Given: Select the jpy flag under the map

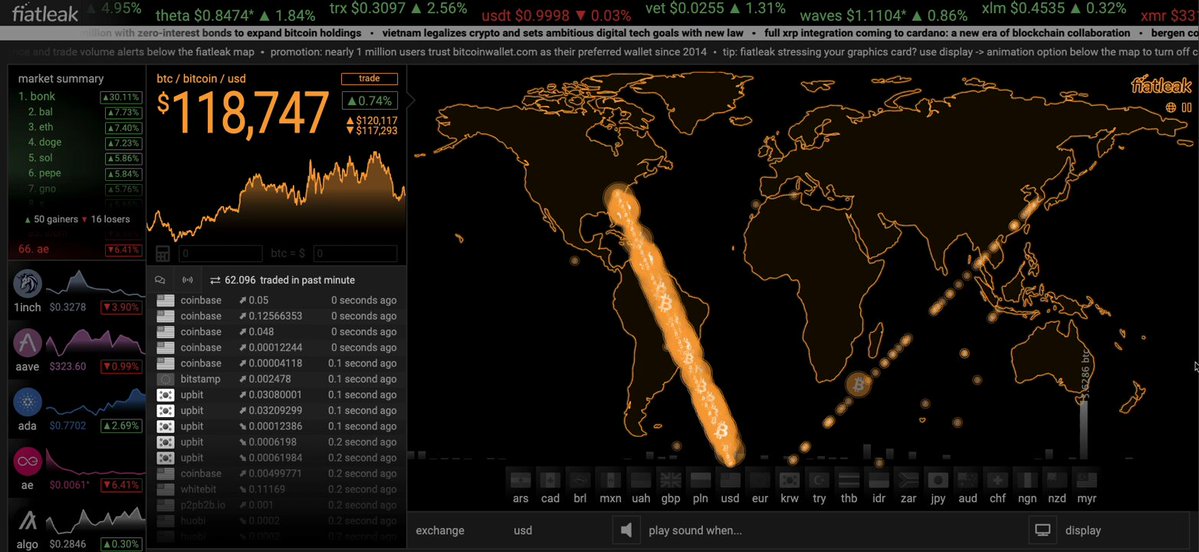Looking at the screenshot, I should 937,480.
